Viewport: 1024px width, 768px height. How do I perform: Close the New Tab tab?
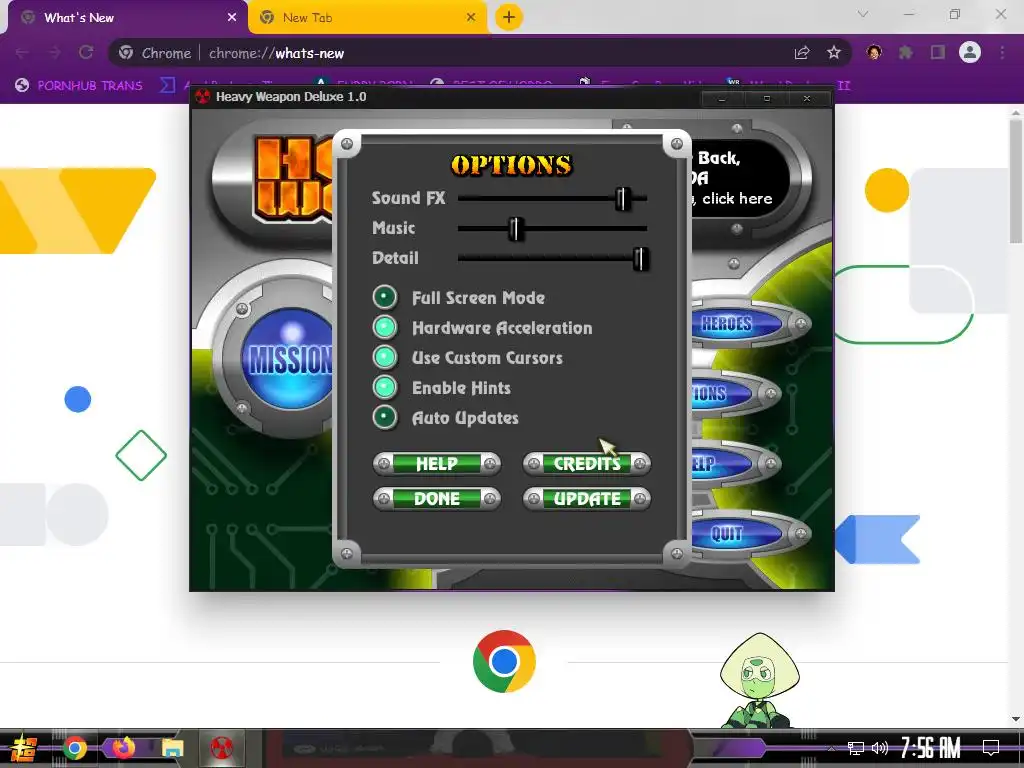pyautogui.click(x=471, y=18)
